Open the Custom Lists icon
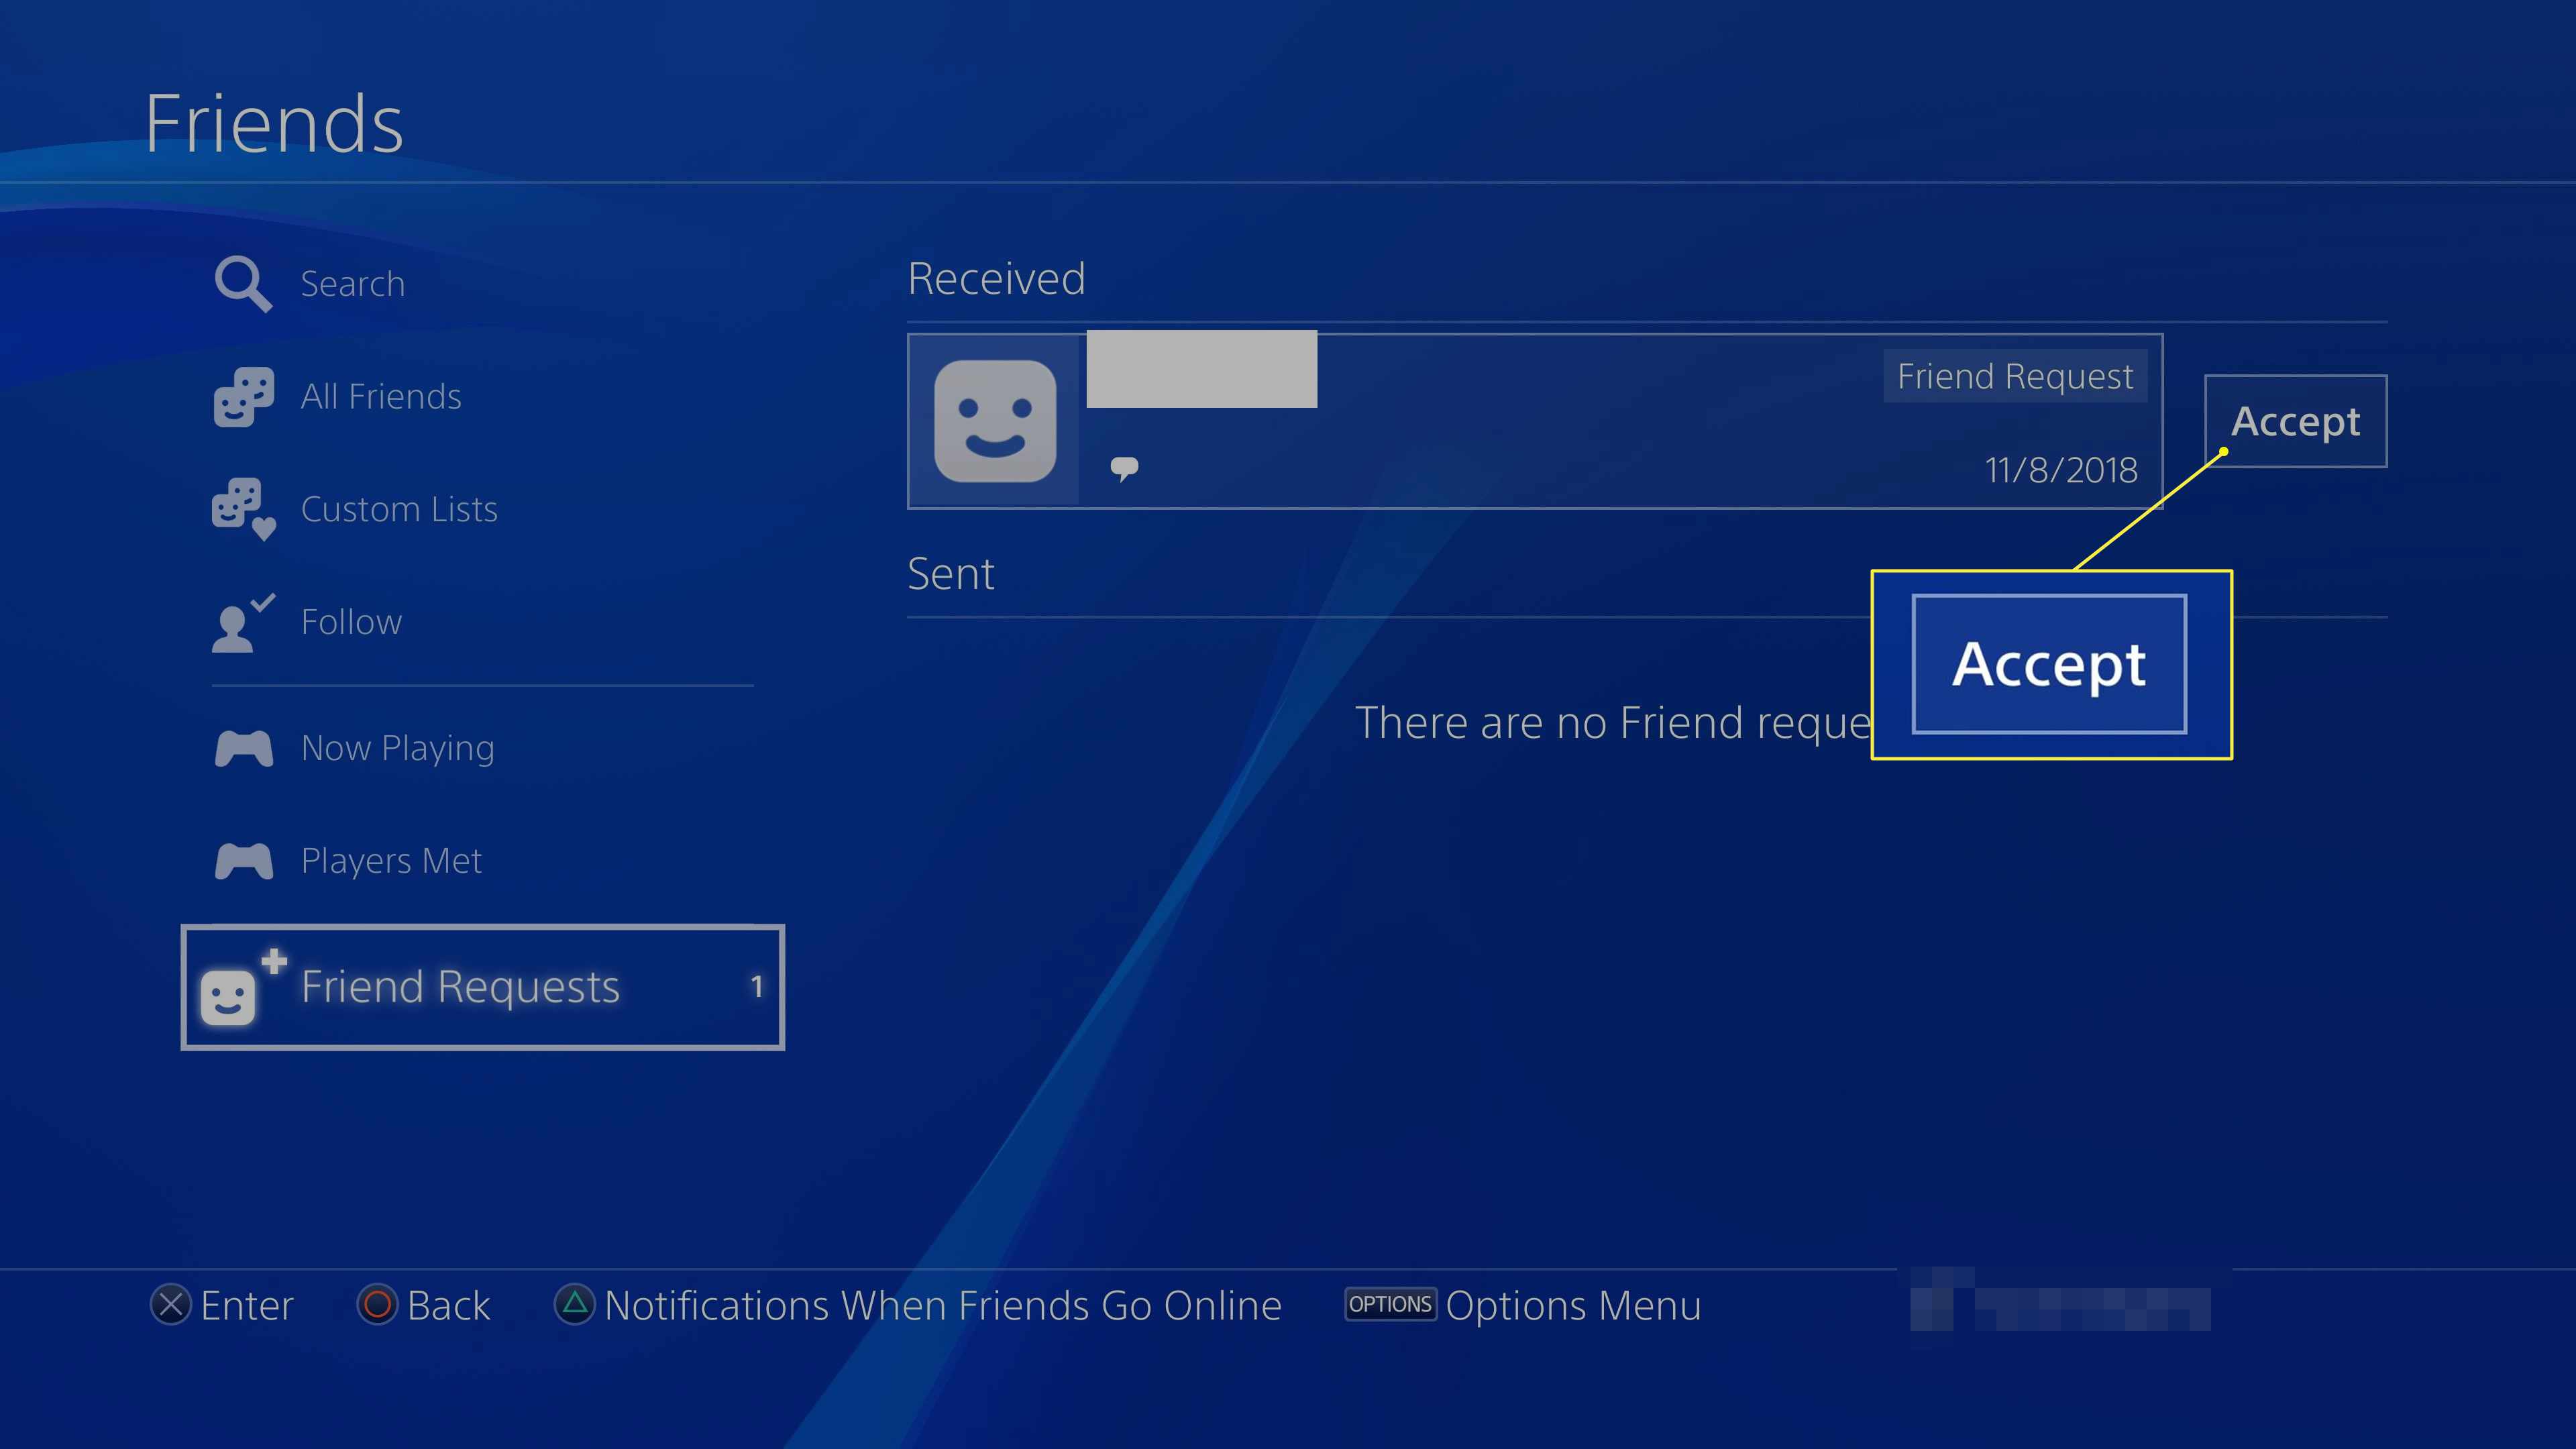 point(244,508)
